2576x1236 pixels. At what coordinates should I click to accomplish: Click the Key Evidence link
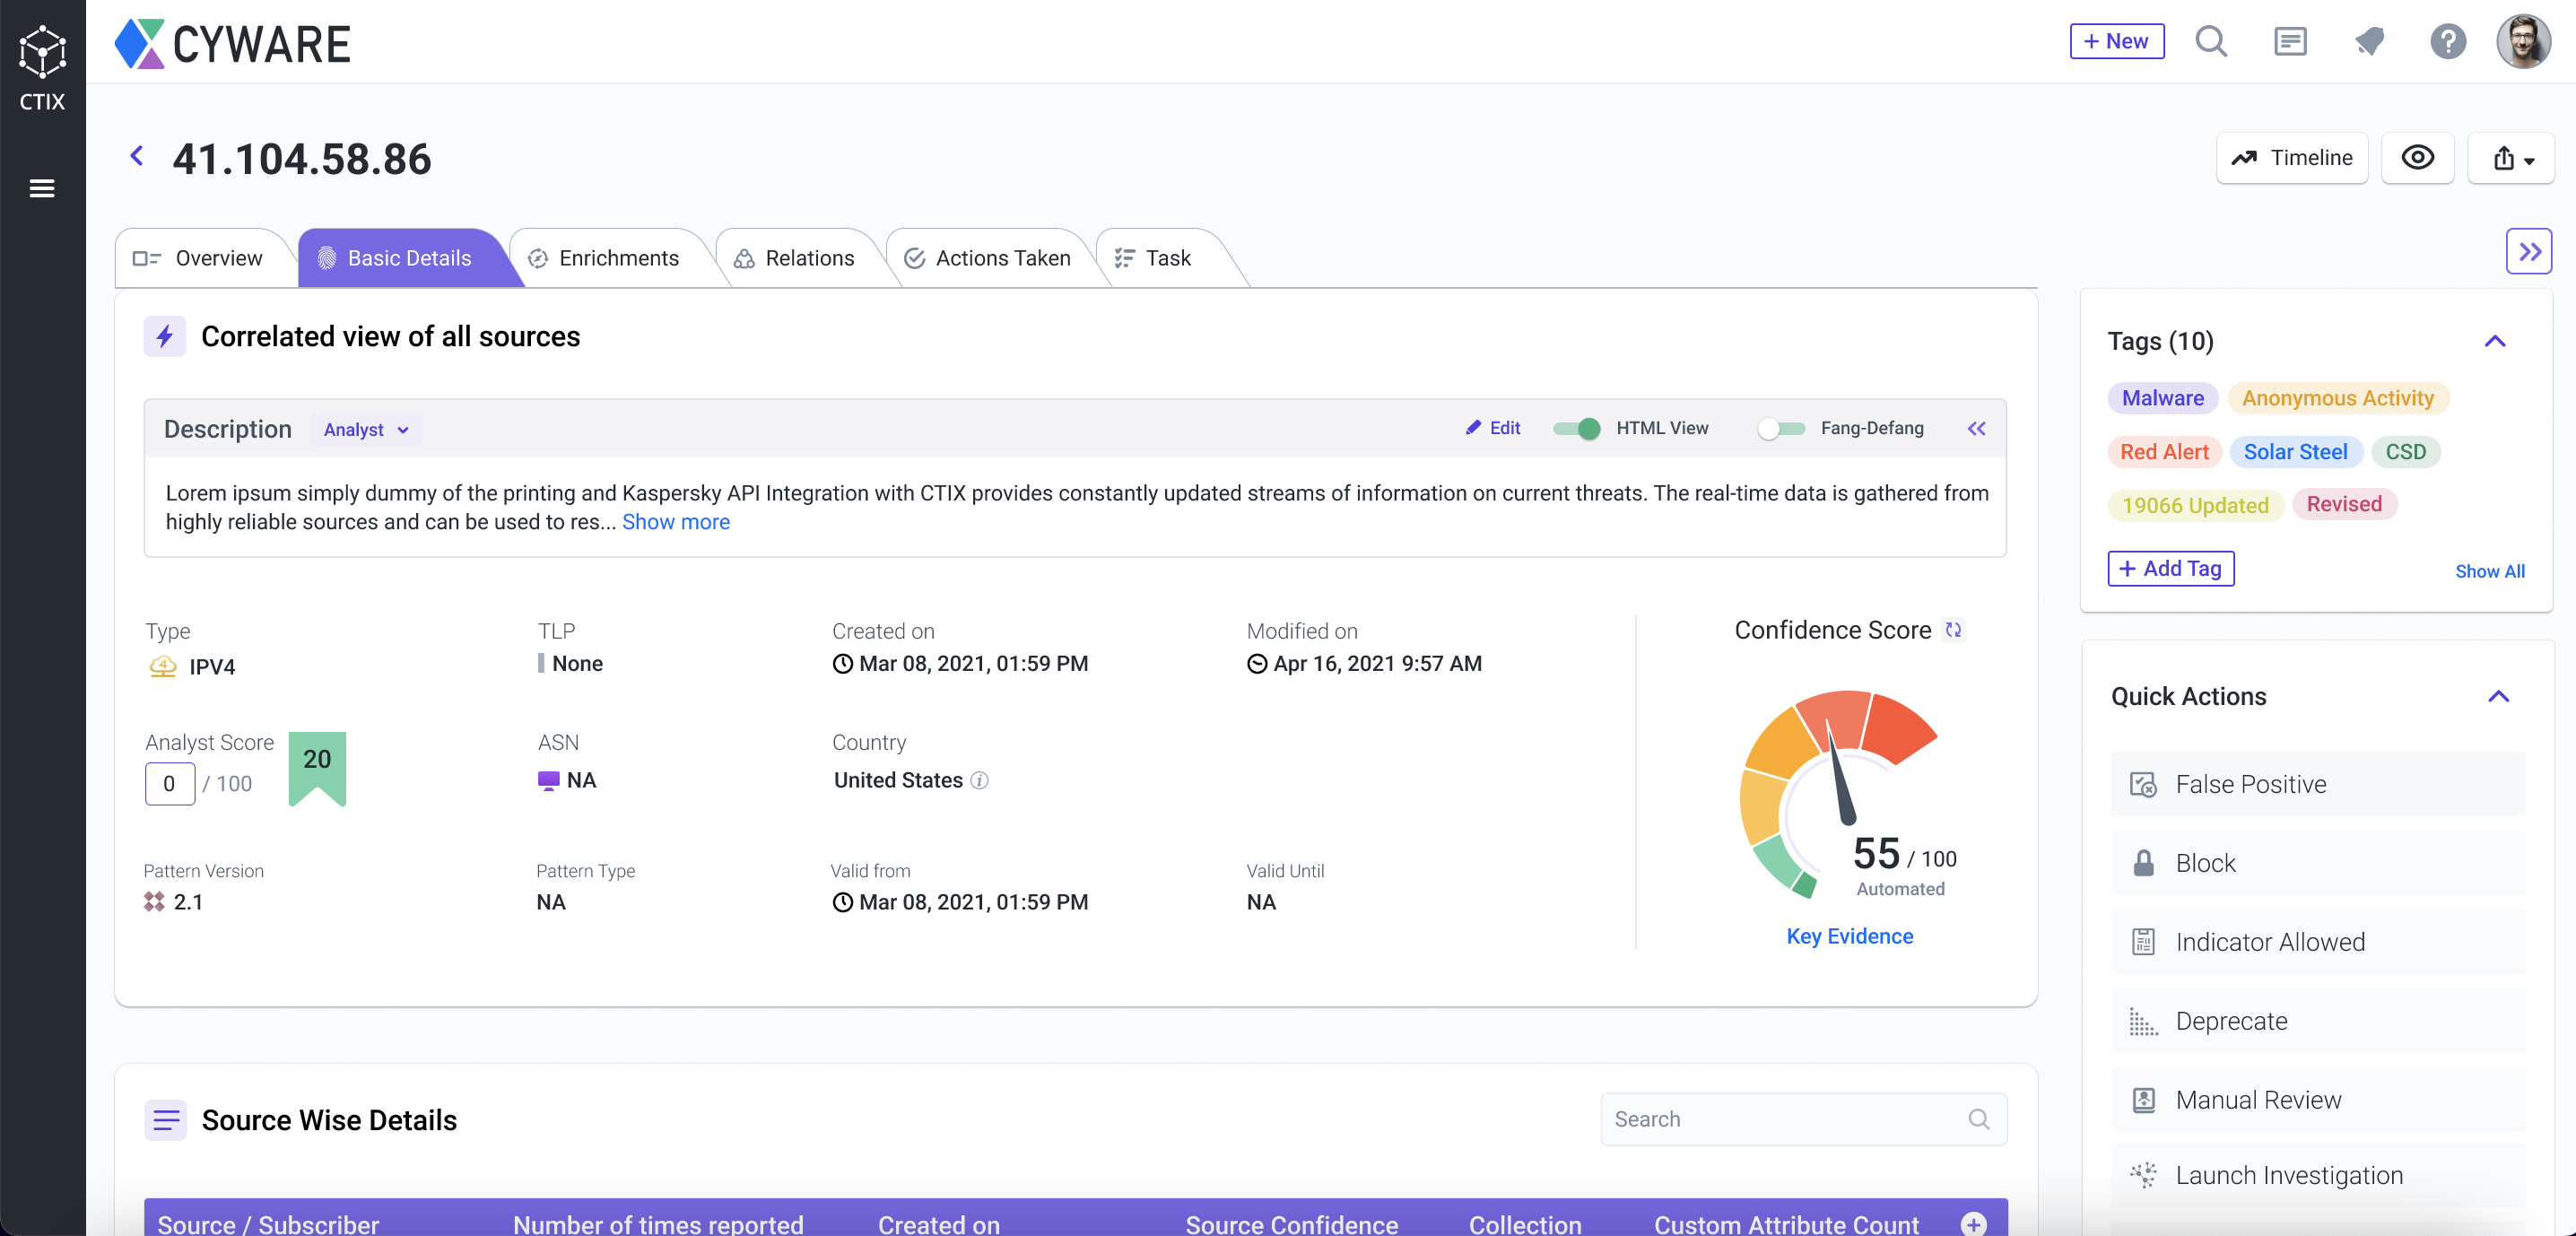pos(1849,936)
